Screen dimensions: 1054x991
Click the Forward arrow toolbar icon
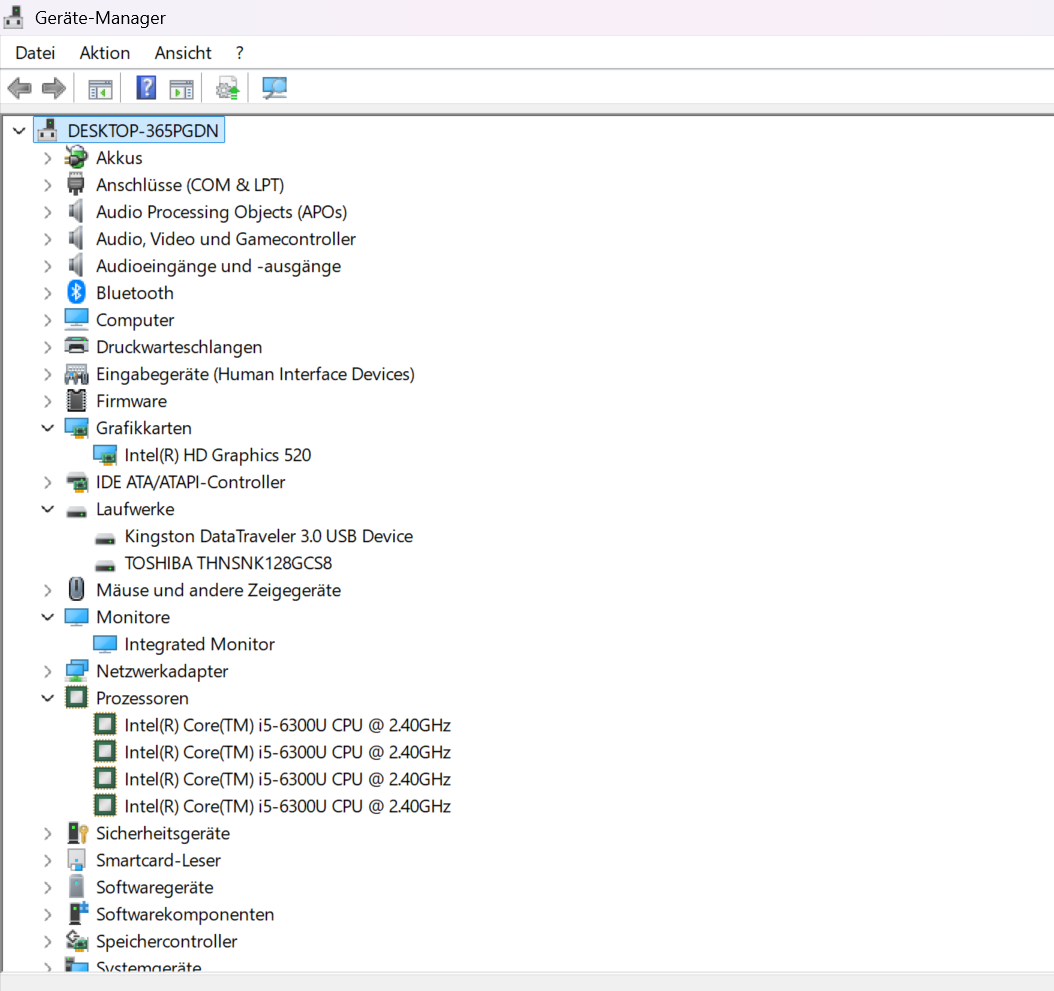[x=53, y=88]
